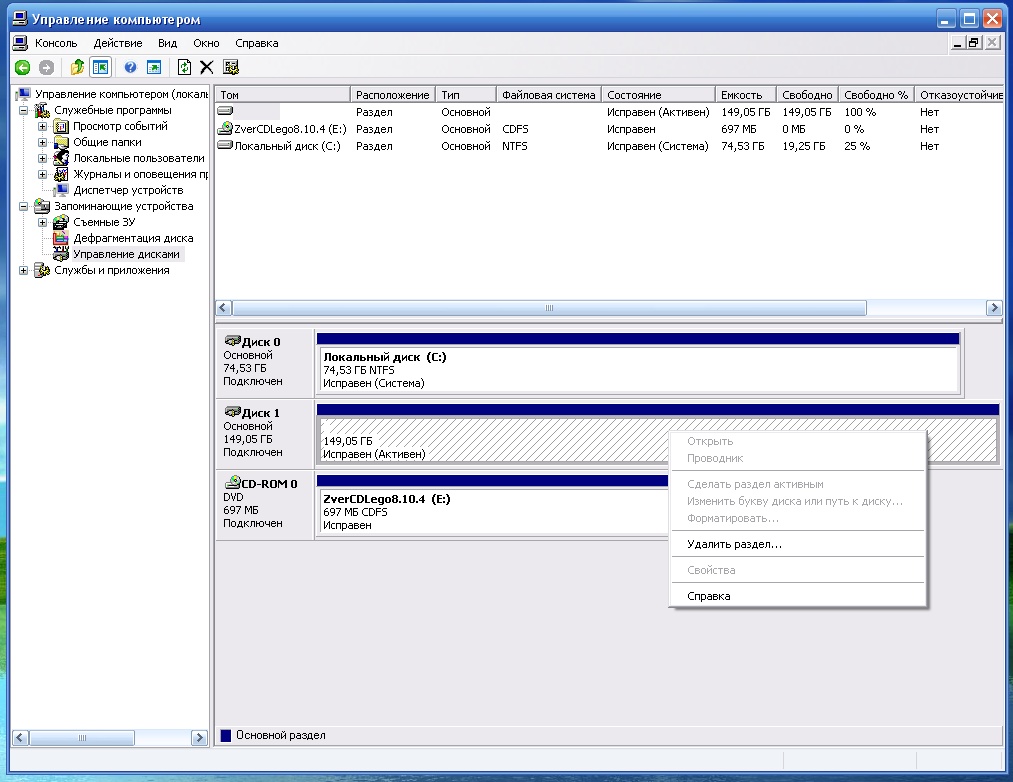Click the blue question mark Help icon
1013x782 pixels.
[x=131, y=67]
